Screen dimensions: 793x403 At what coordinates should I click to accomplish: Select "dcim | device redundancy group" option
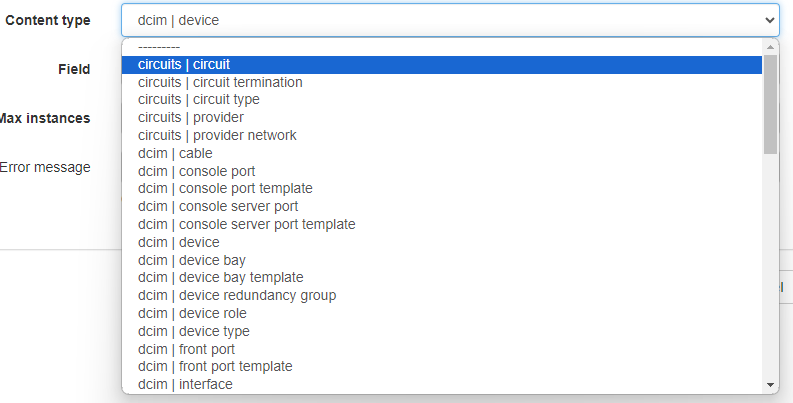click(x=237, y=295)
